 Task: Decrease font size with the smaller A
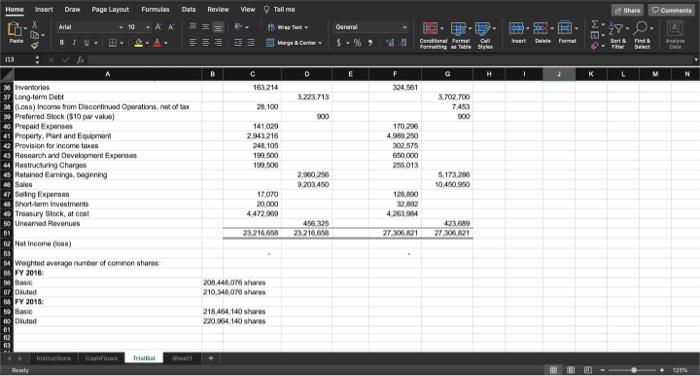(x=171, y=27)
